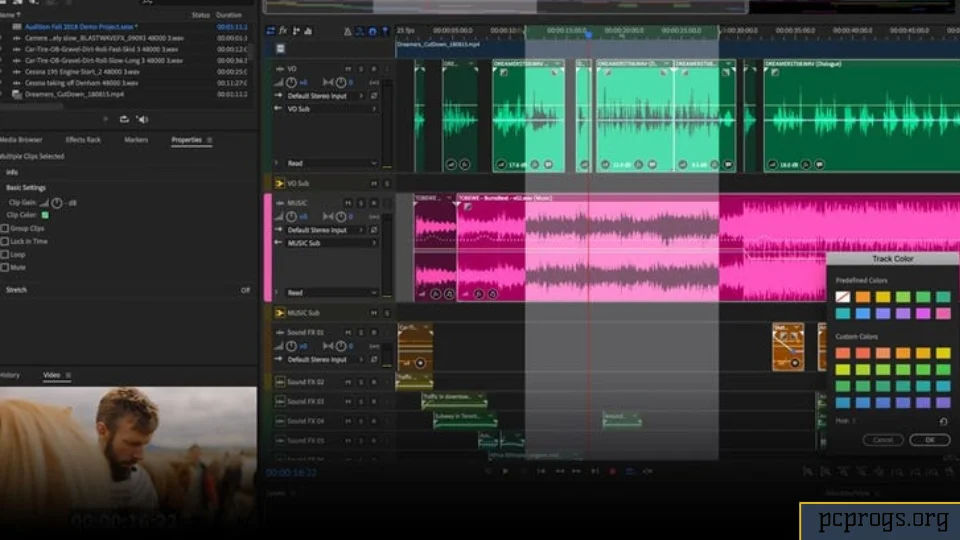The height and width of the screenshot is (540, 960).
Task: Click the MUSIC Sub bus track icon
Action: pyautogui.click(x=280, y=313)
